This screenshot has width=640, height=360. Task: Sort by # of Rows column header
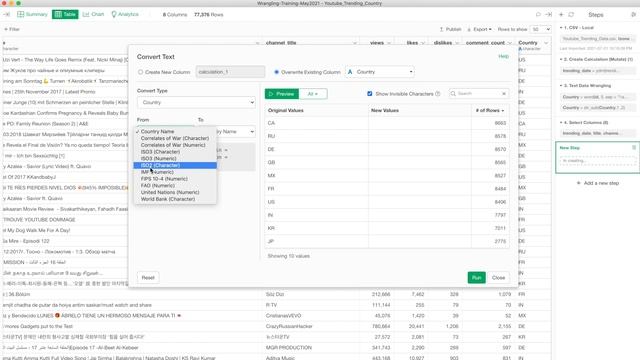pos(489,111)
